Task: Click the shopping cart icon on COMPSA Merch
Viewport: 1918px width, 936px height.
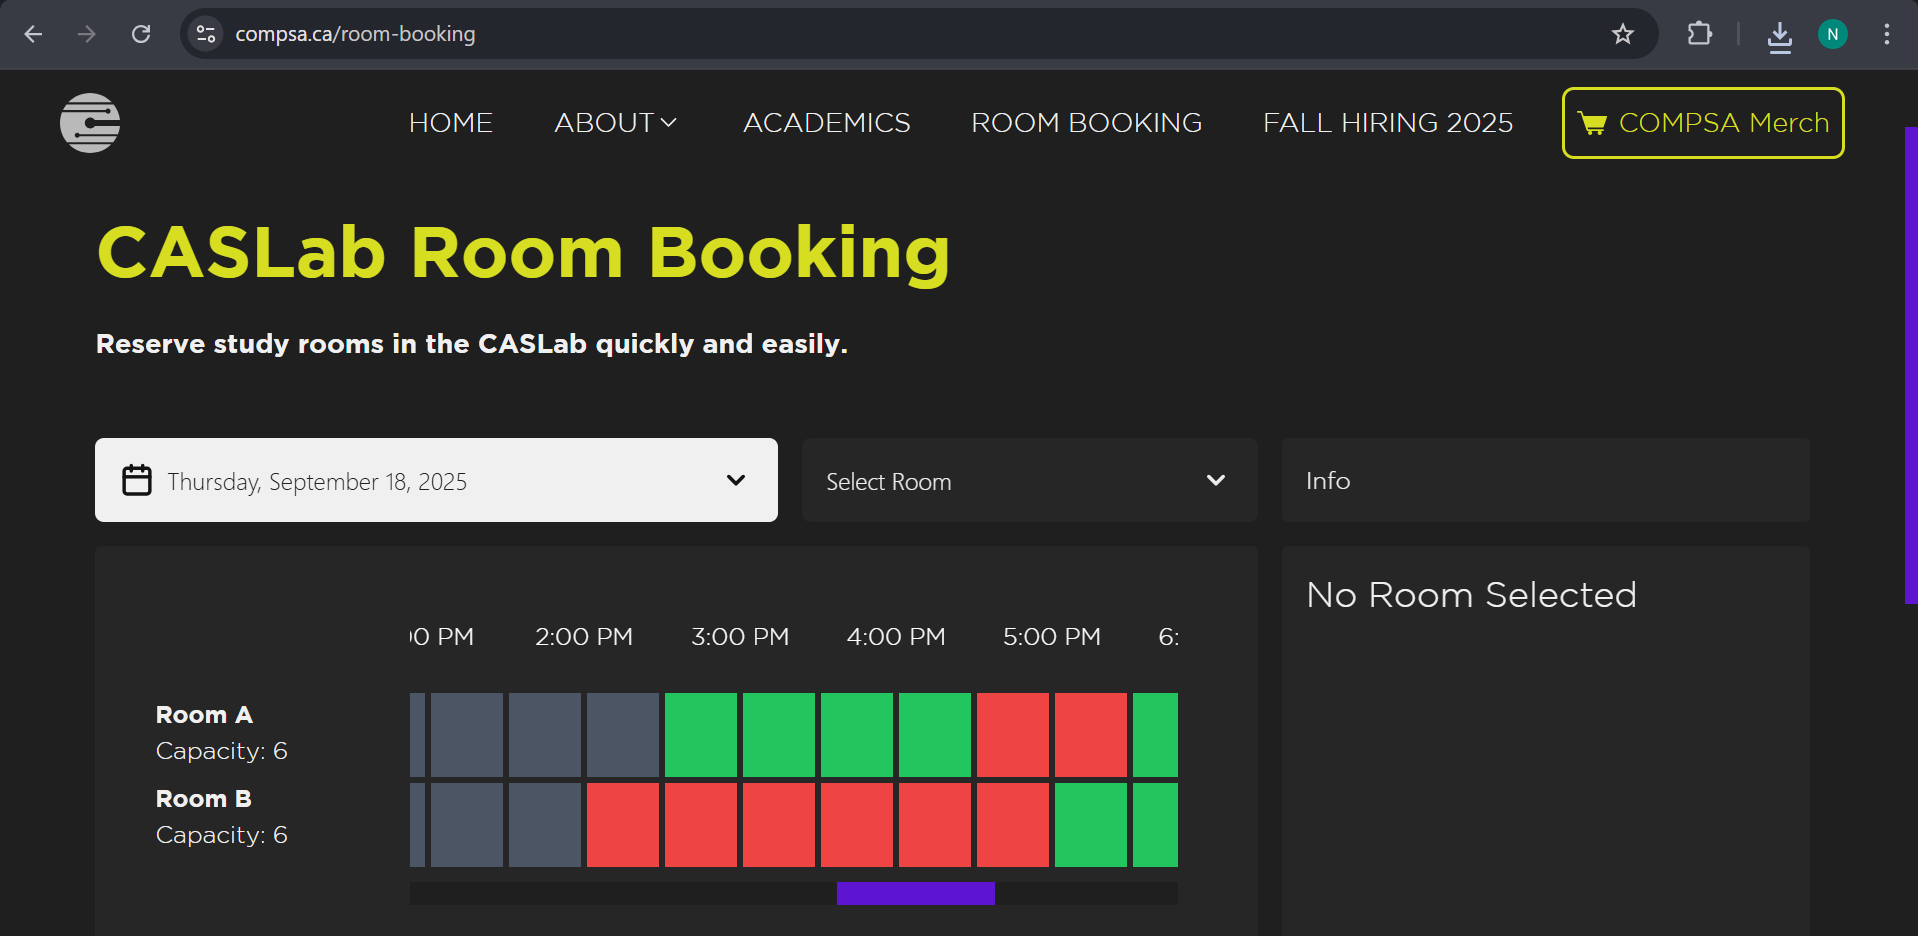Action: pos(1592,123)
